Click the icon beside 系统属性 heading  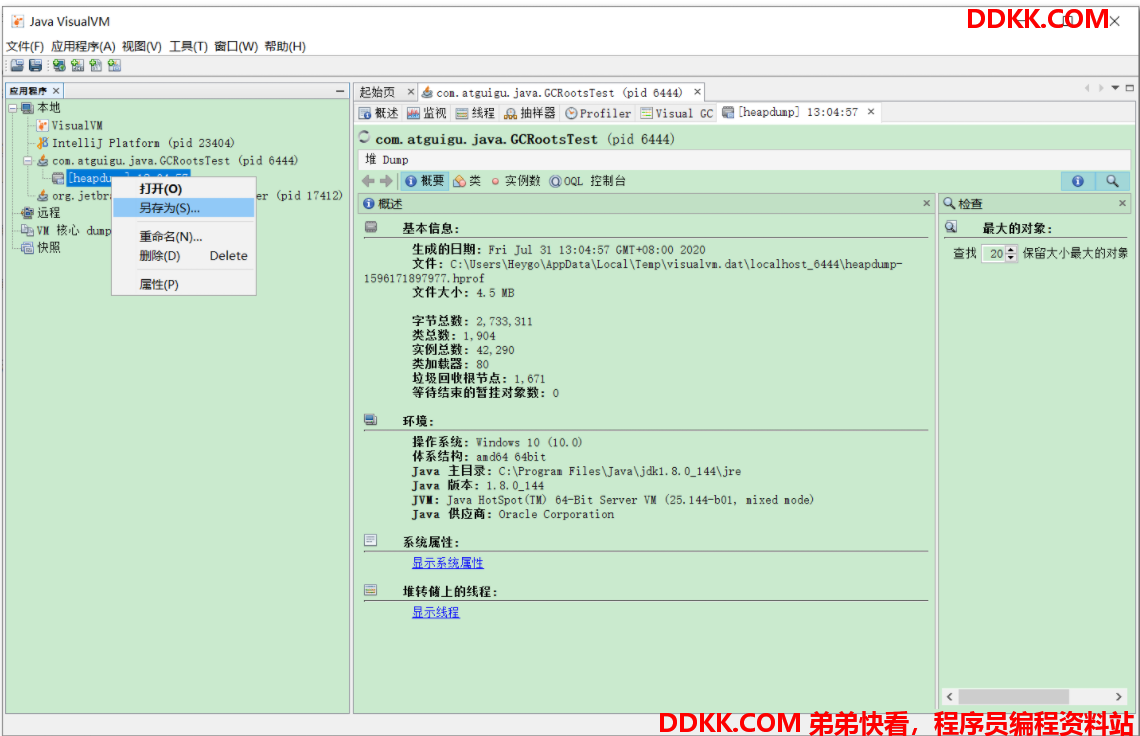point(371,540)
